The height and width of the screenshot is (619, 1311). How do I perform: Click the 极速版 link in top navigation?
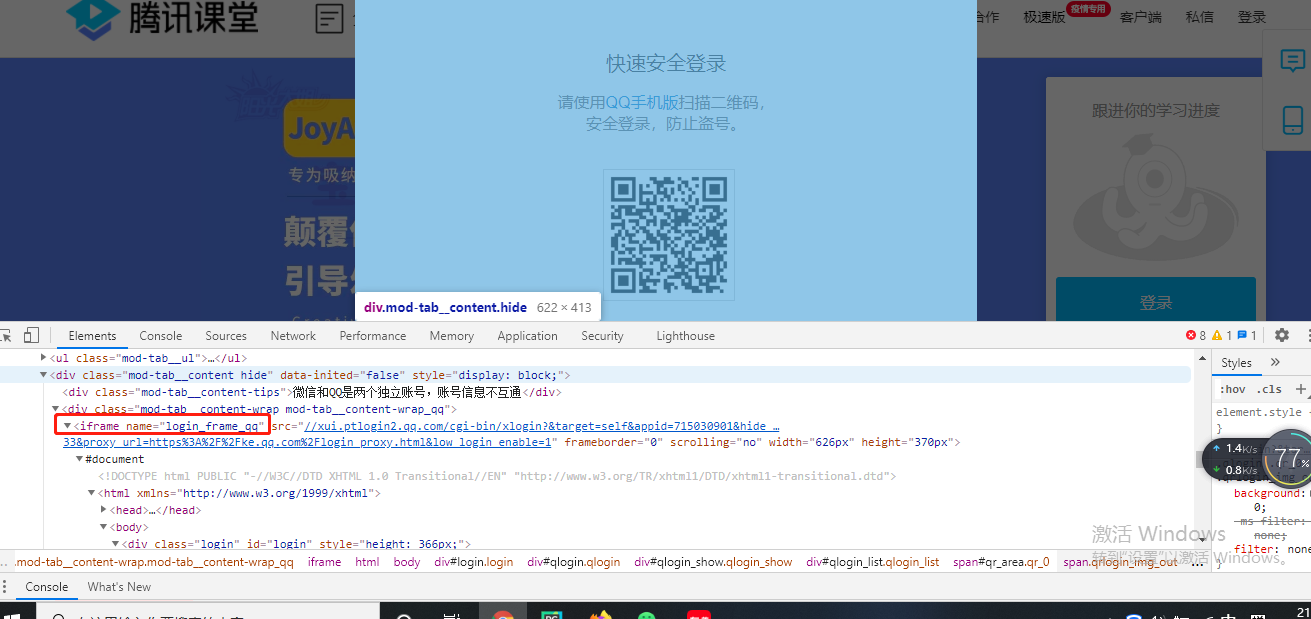pos(1044,17)
